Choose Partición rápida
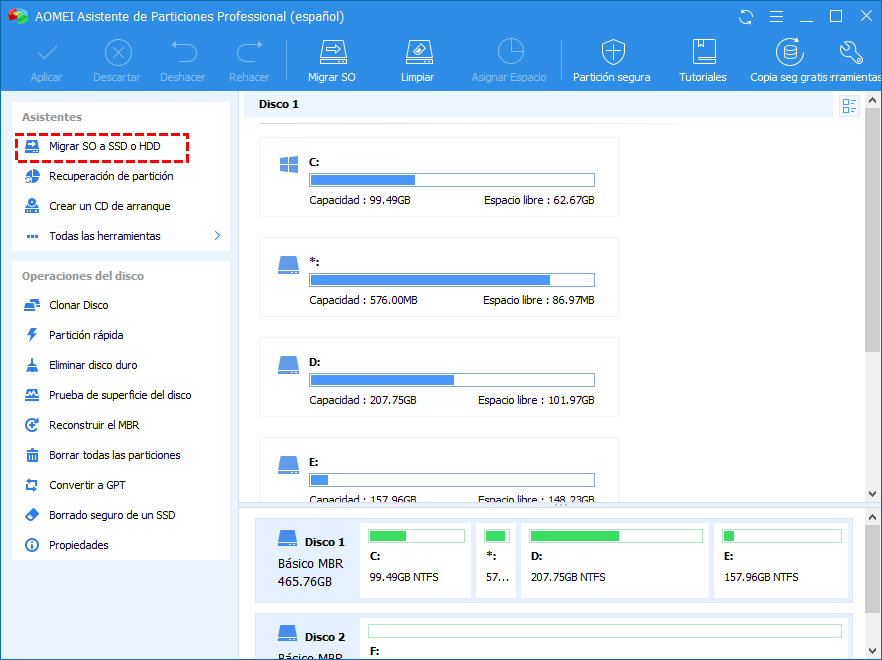The width and height of the screenshot is (882, 660). point(86,335)
